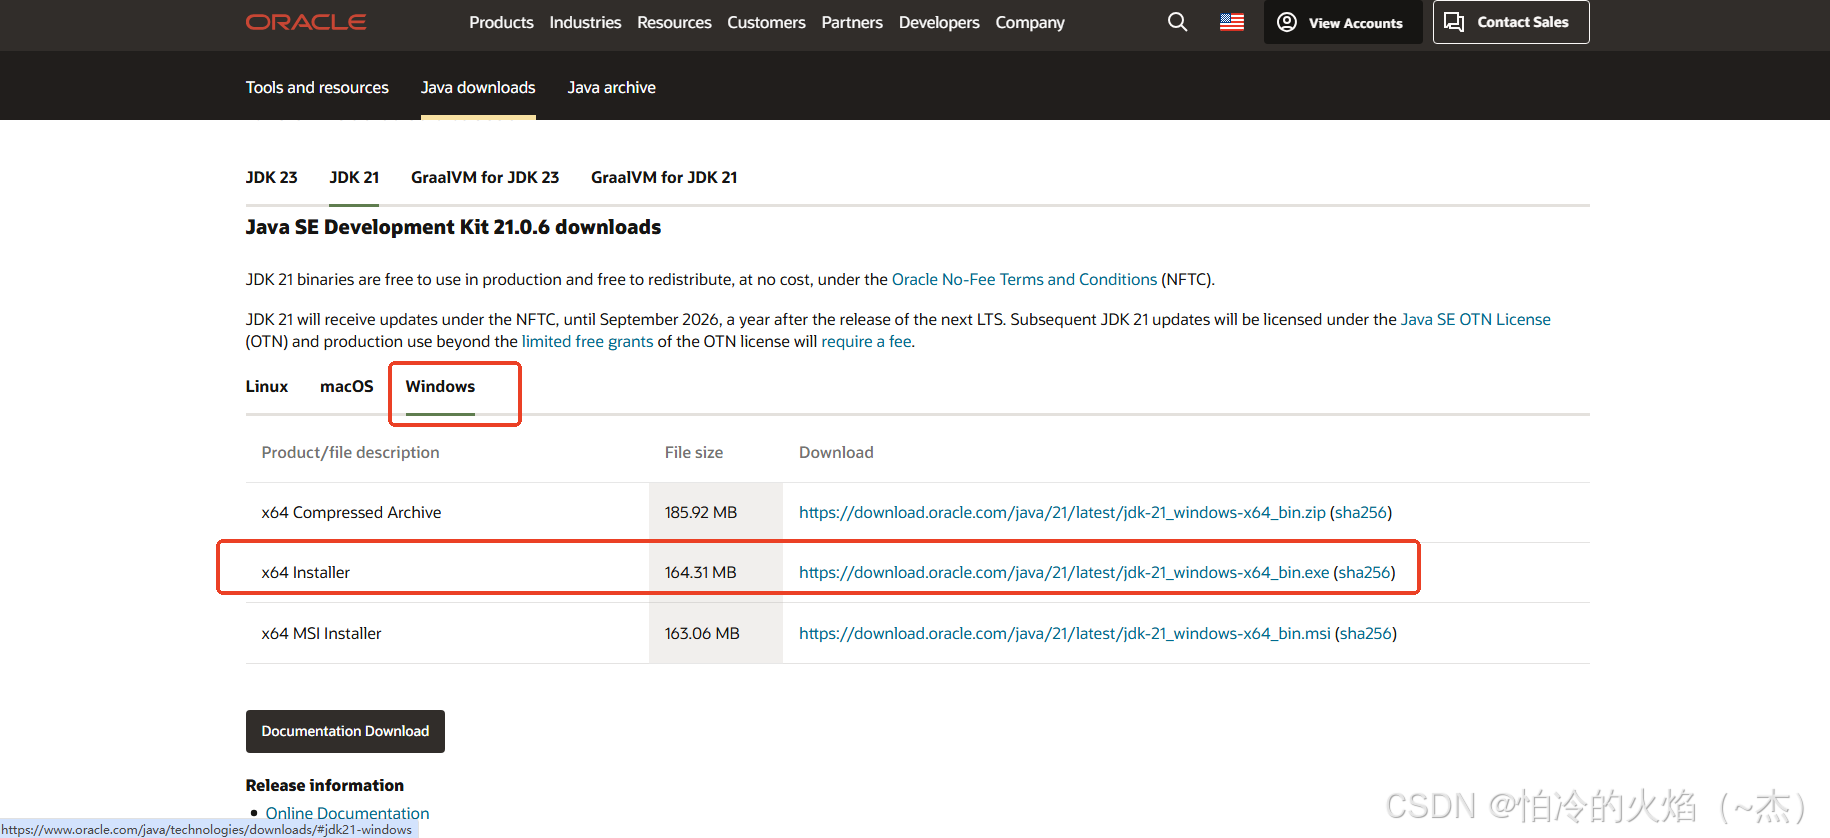Select the Windows platform tab
The width and height of the screenshot is (1830, 838).
[440, 386]
